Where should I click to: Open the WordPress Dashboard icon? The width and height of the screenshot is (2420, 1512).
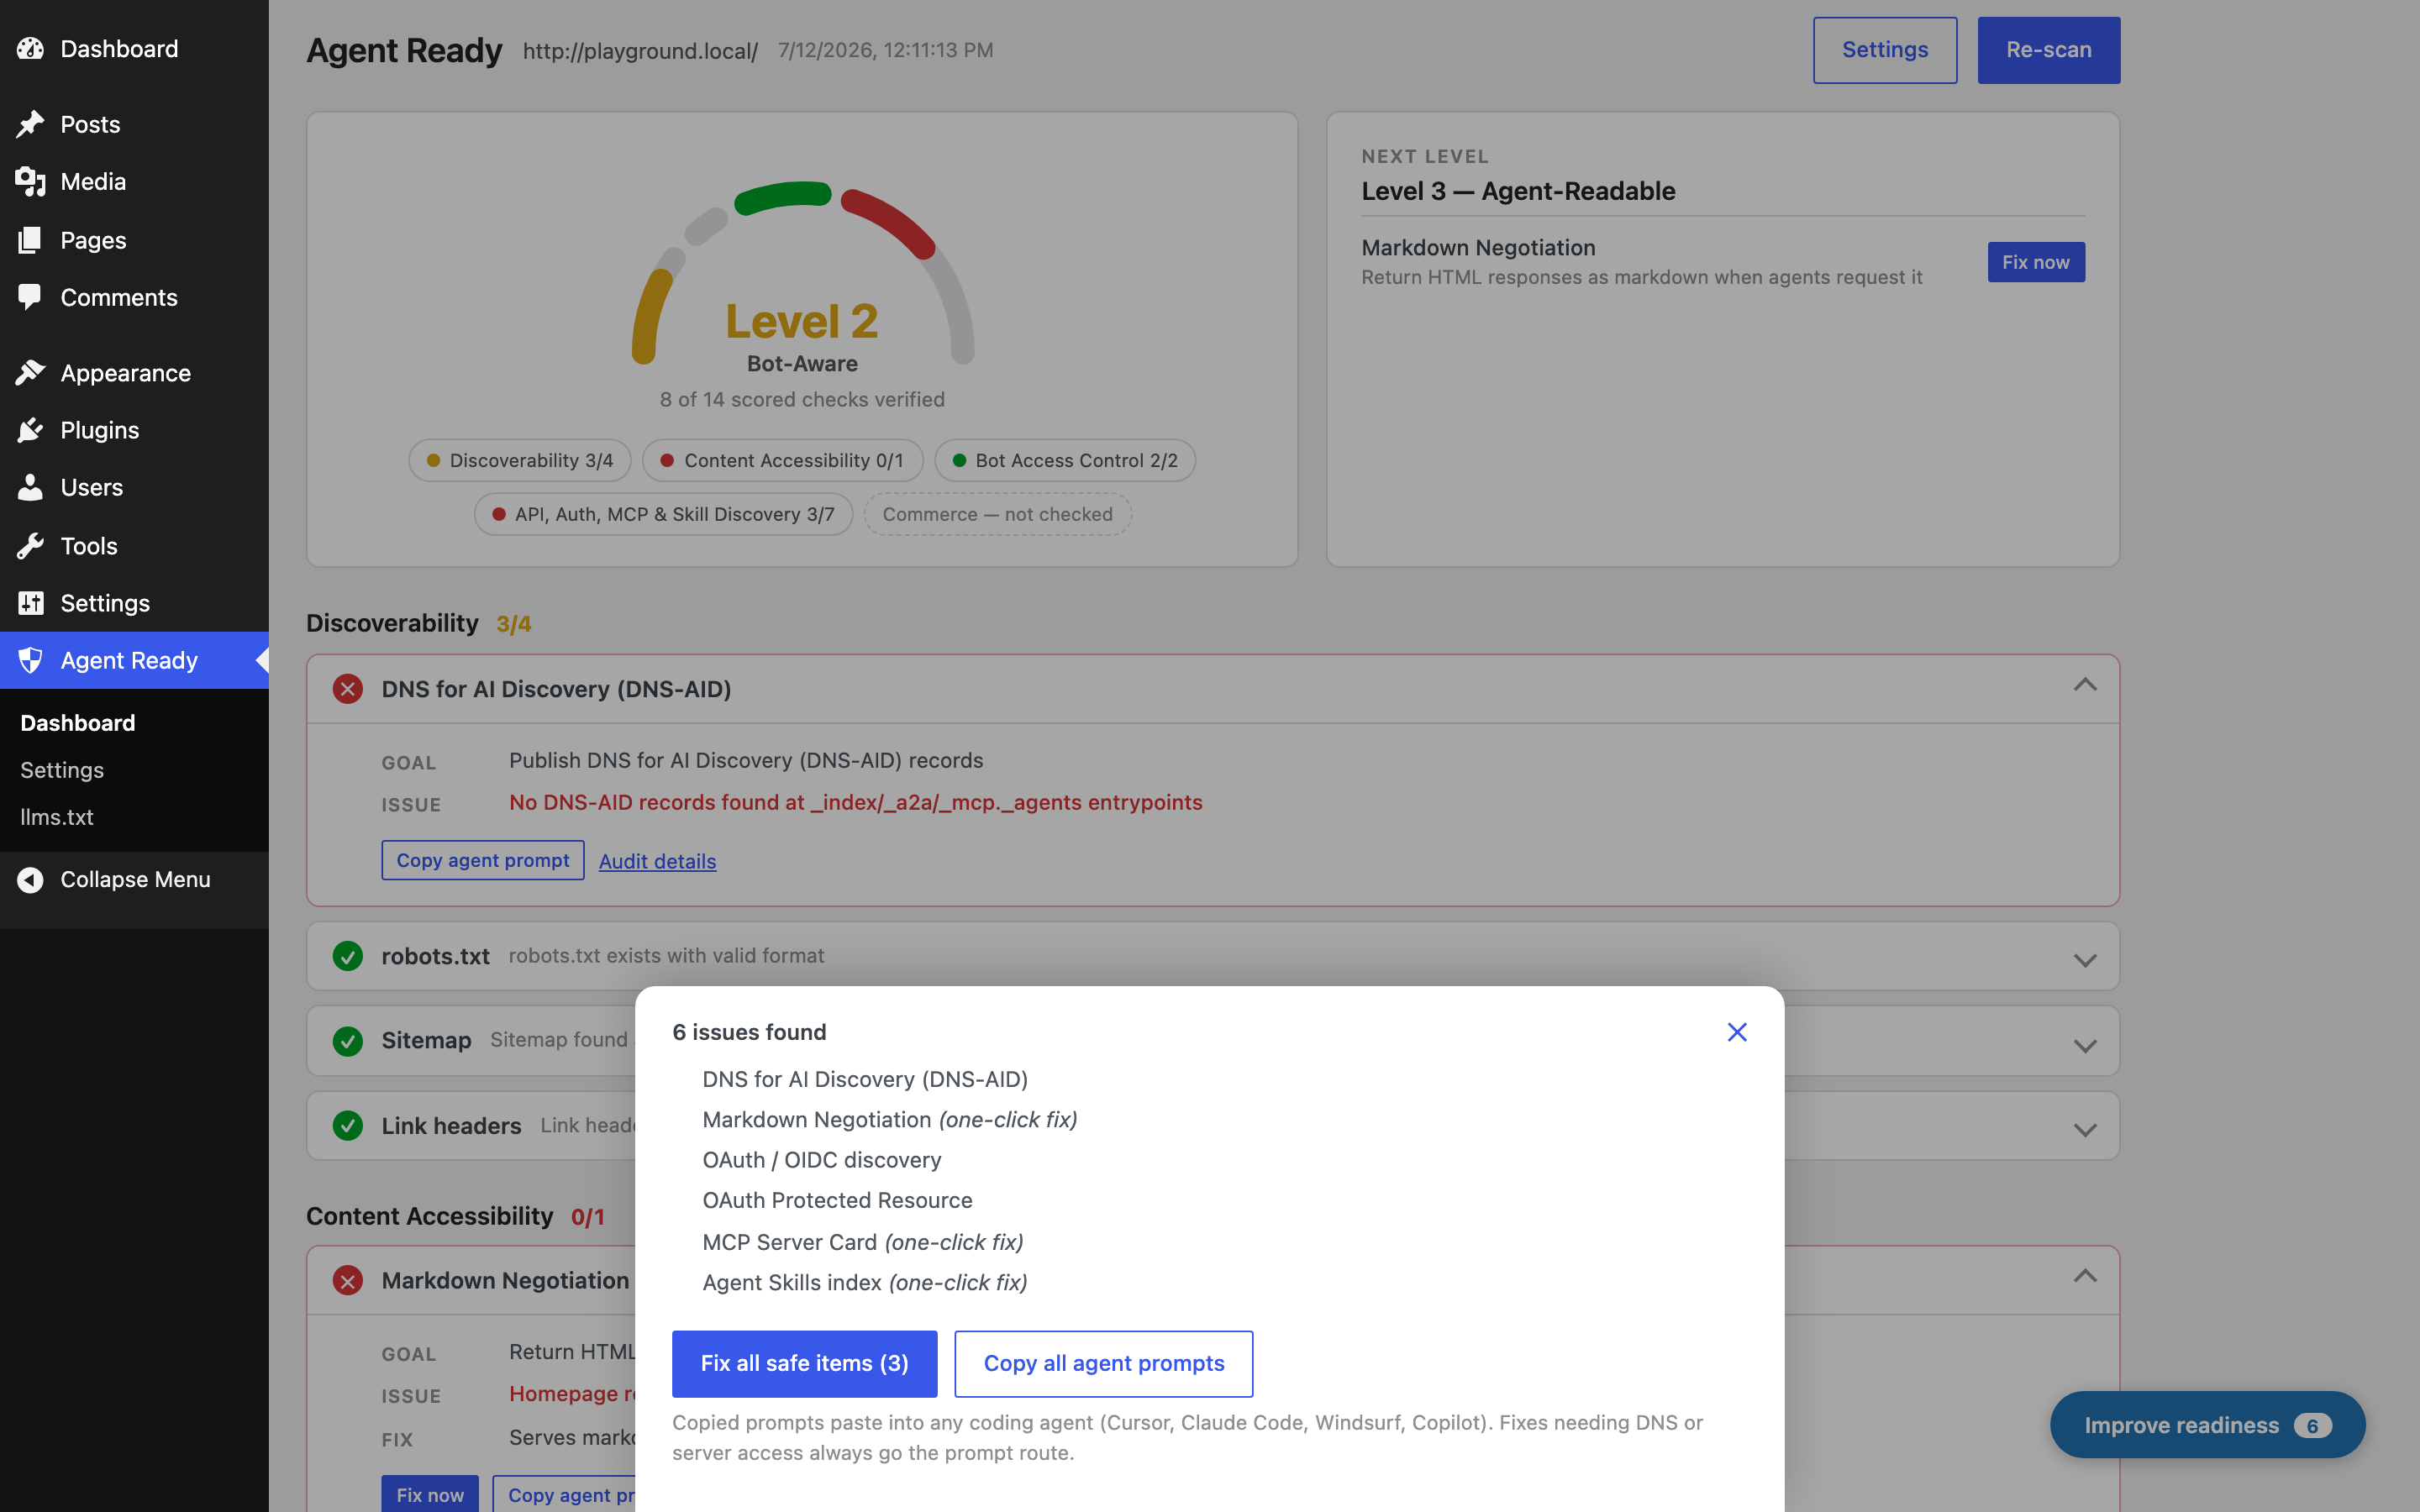(30, 48)
